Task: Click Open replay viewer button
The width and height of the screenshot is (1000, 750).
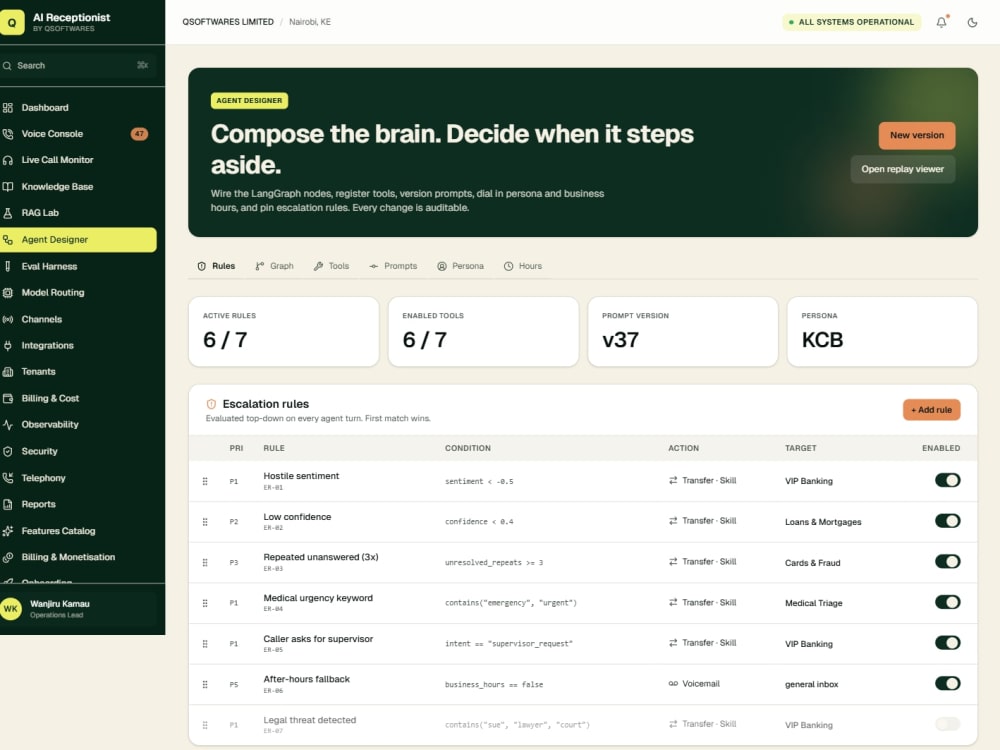Action: click(x=902, y=169)
